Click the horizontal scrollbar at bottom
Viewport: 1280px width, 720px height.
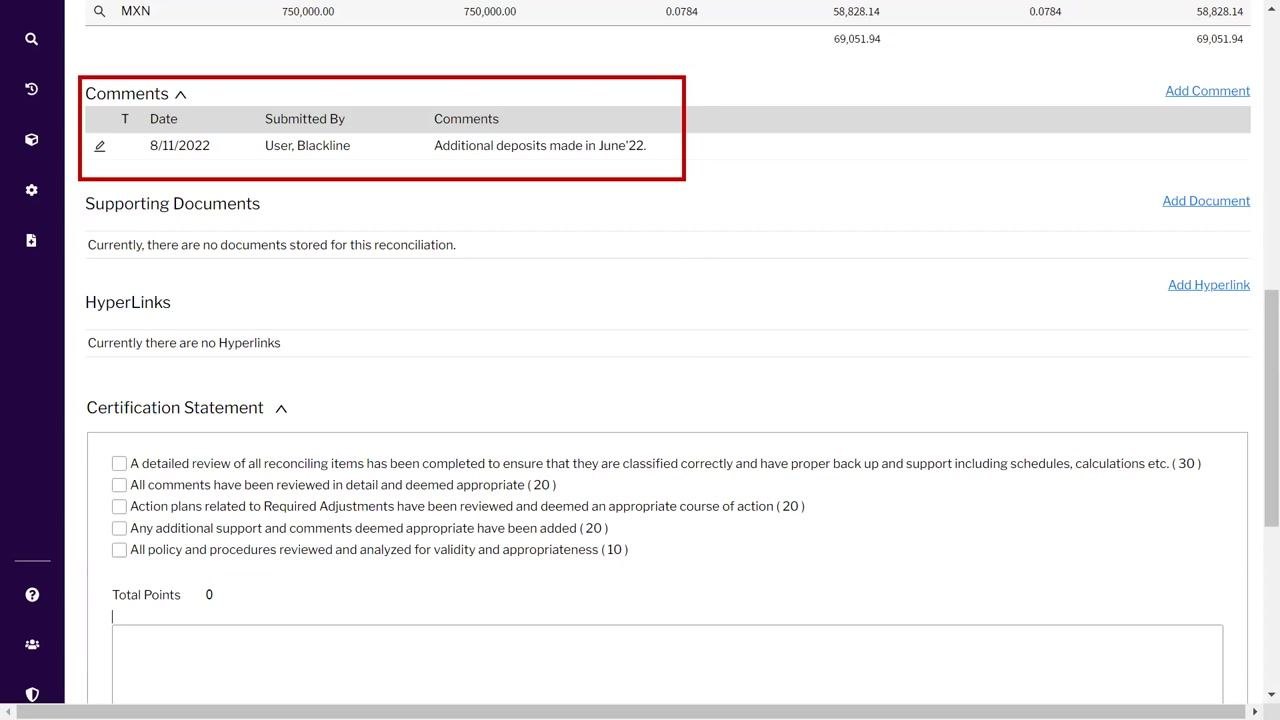click(x=632, y=712)
